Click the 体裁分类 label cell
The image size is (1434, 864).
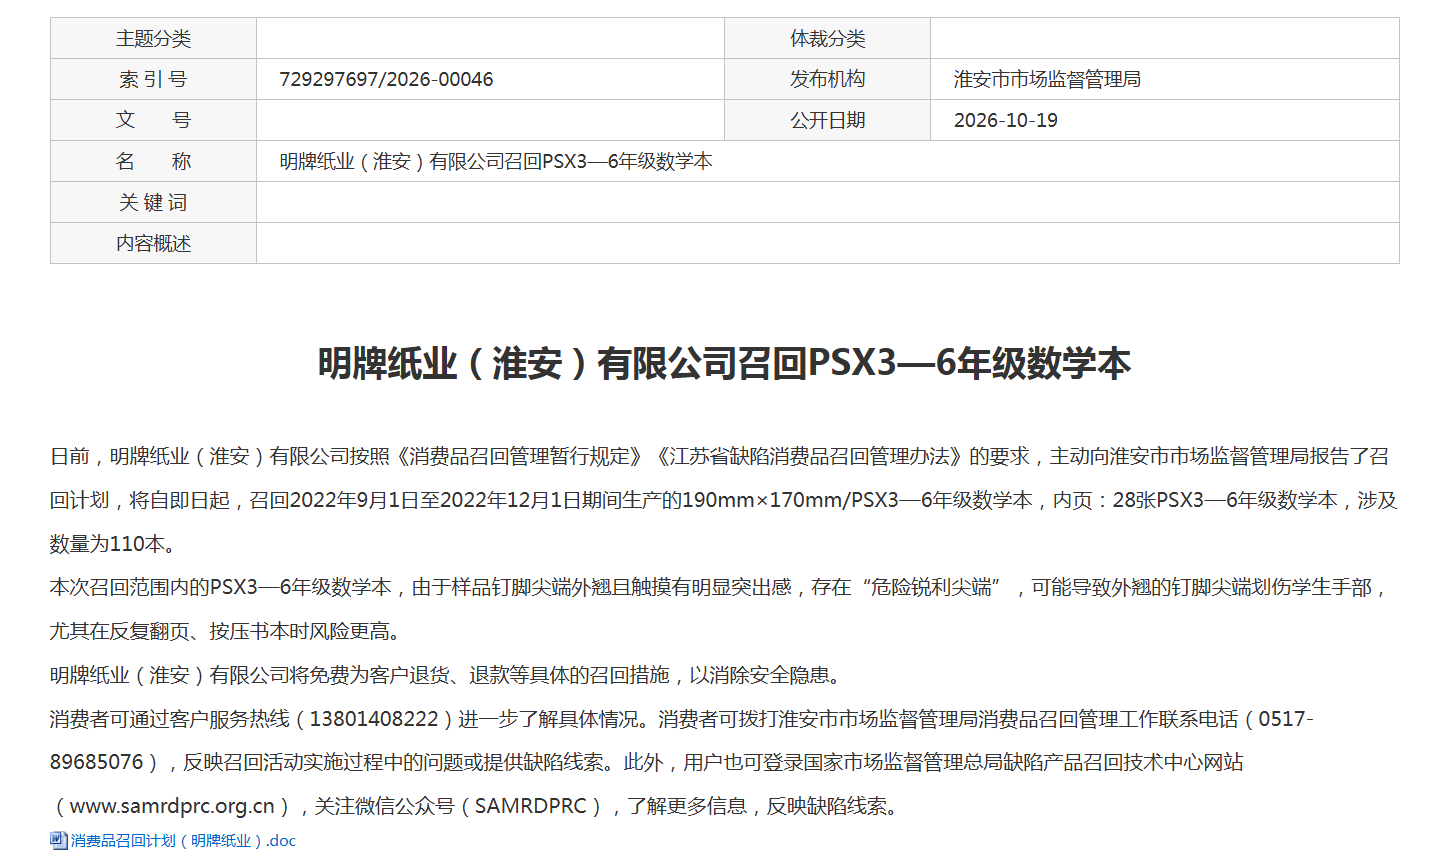827,38
